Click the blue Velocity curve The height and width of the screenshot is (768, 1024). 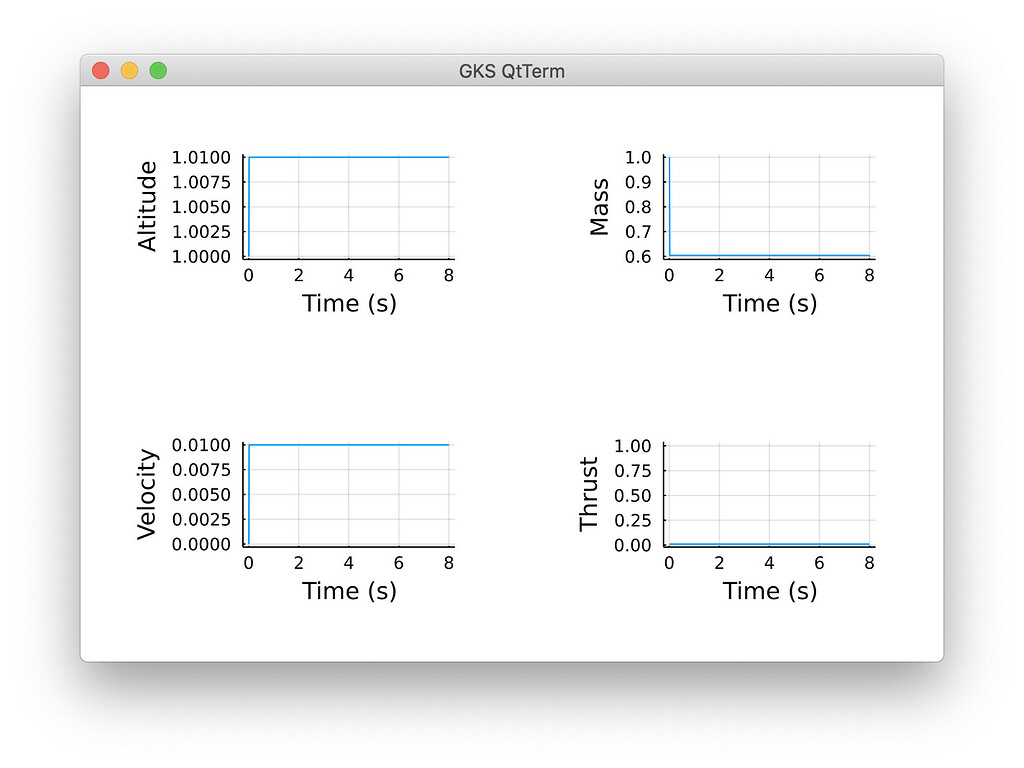tap(350, 445)
